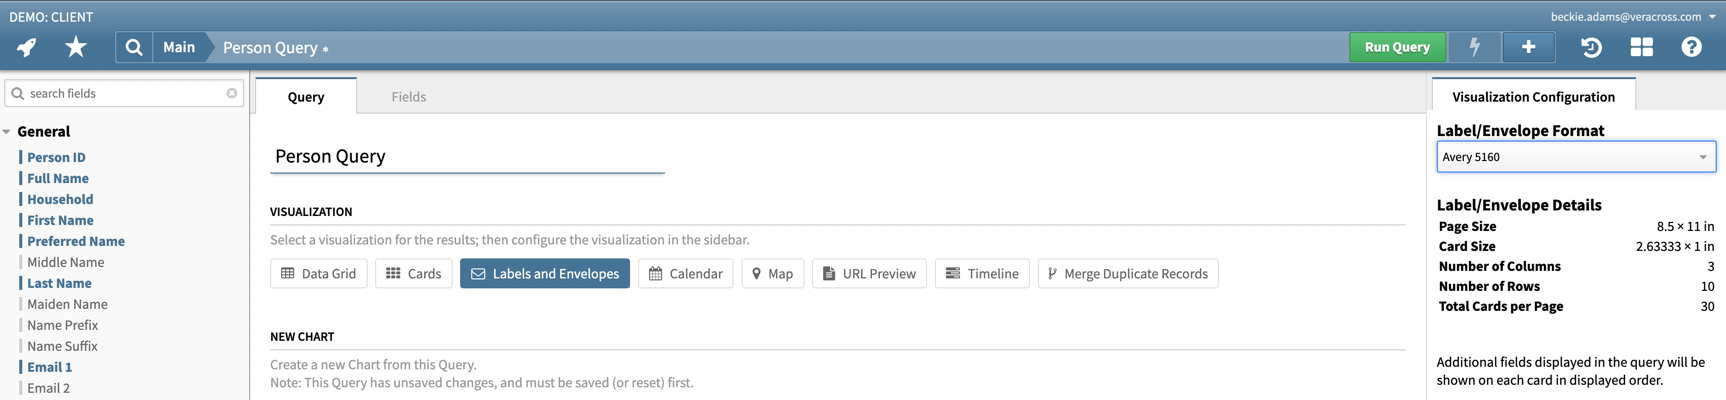The width and height of the screenshot is (1726, 400).
Task: Go to Main in the breadcrumb
Action: coord(179,47)
